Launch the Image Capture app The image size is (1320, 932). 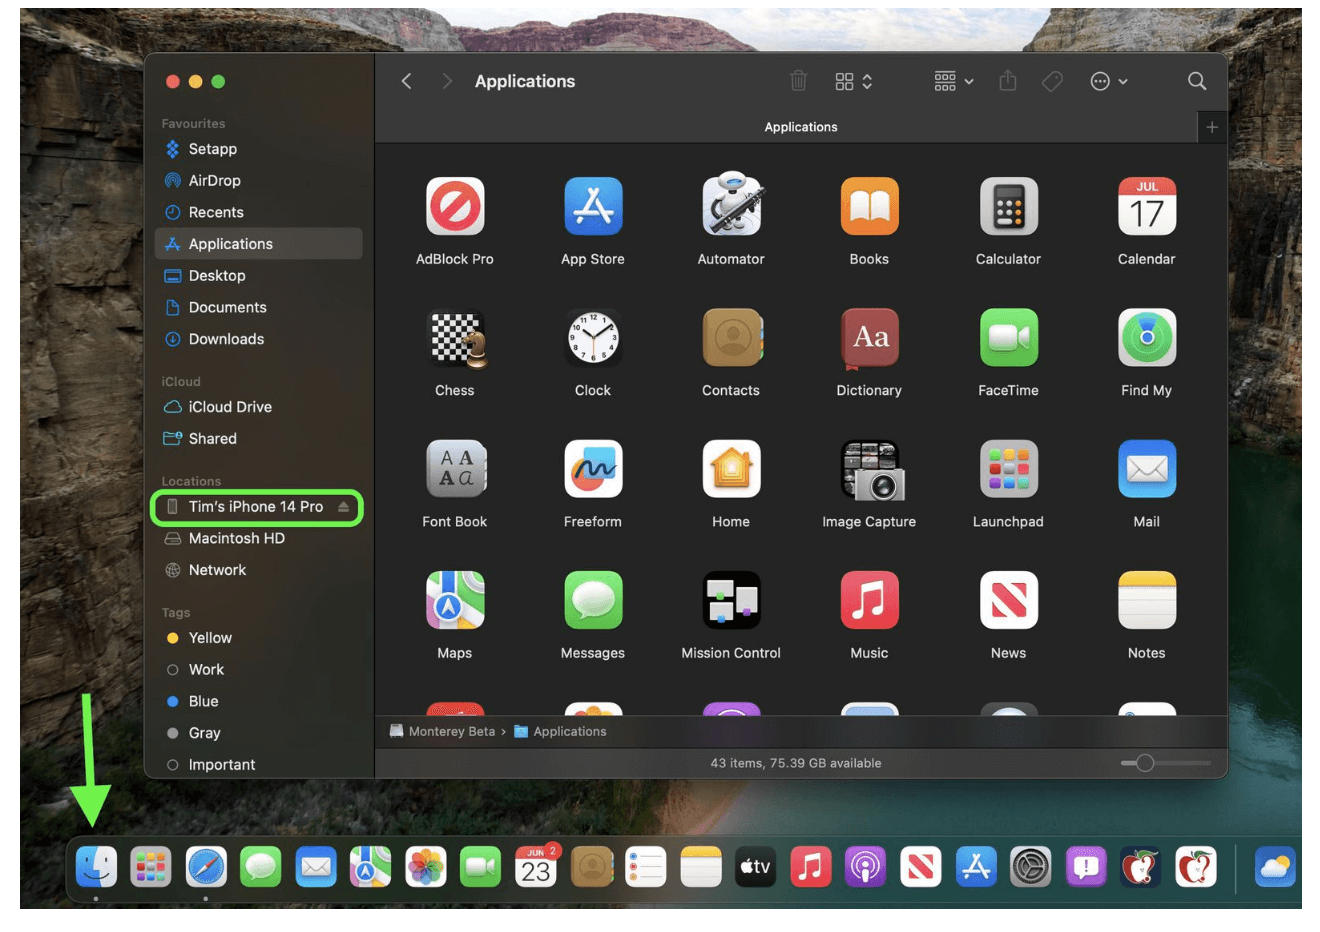(x=872, y=470)
